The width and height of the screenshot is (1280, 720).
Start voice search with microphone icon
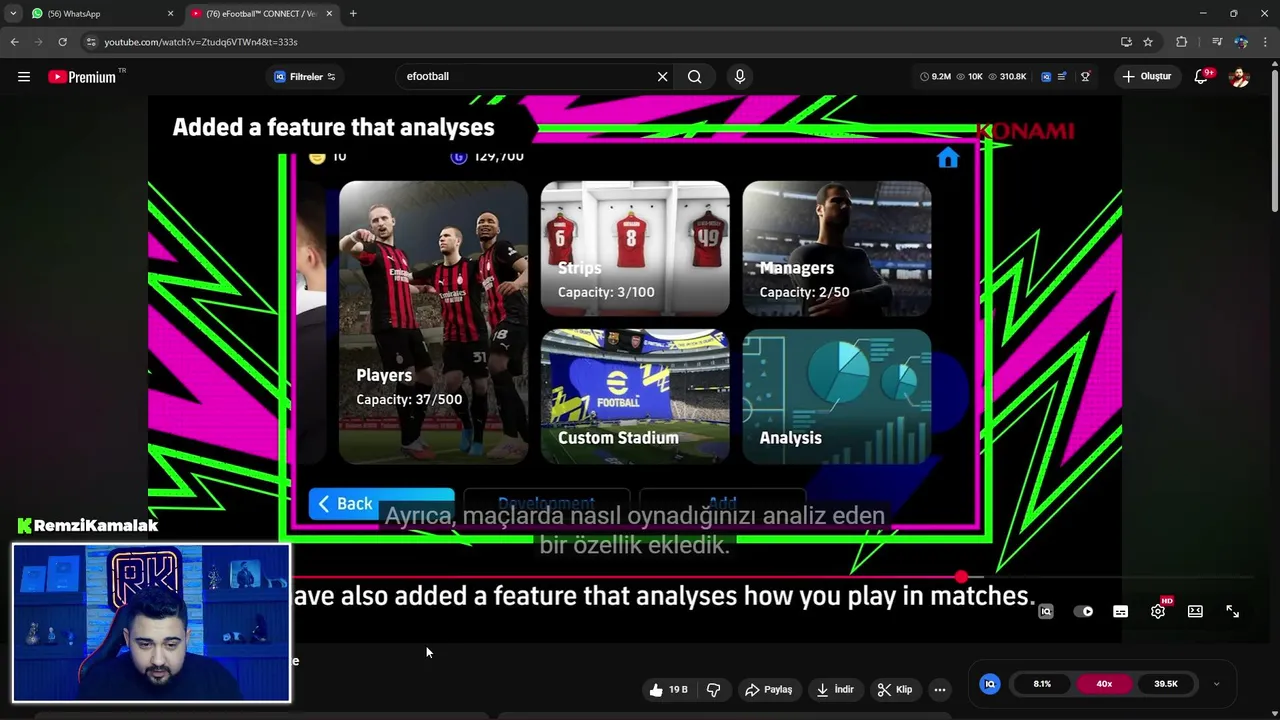pos(740,77)
